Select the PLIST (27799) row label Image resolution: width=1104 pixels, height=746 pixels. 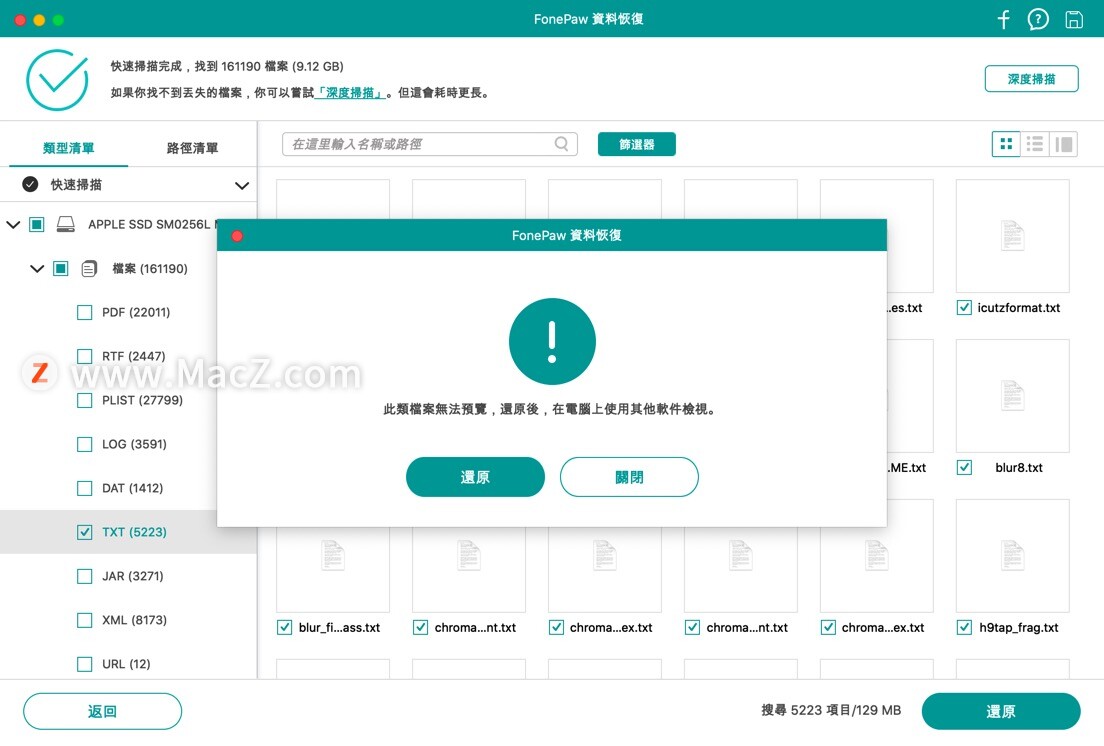[x=142, y=400]
